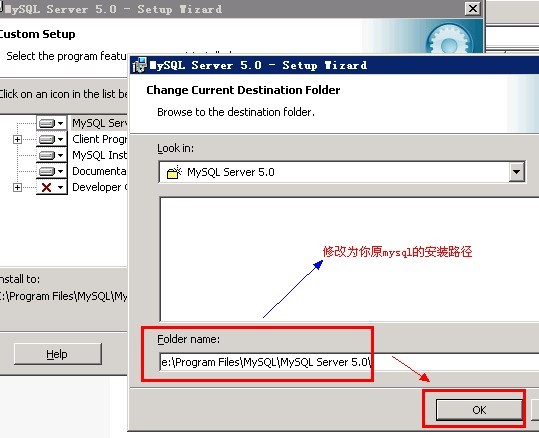Open the feature dropdown for MySQL Instance

(x=52, y=155)
